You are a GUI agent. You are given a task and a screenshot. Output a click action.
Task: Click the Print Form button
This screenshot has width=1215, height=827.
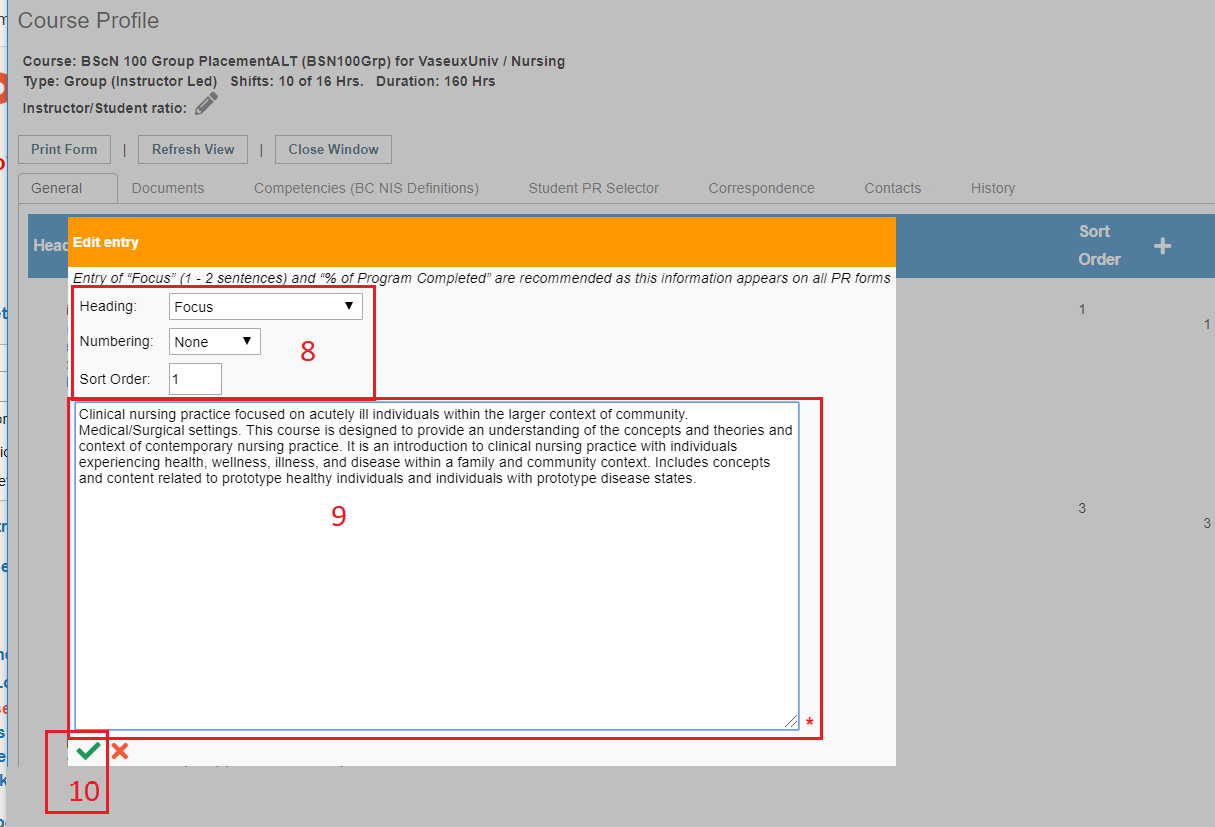(x=64, y=149)
